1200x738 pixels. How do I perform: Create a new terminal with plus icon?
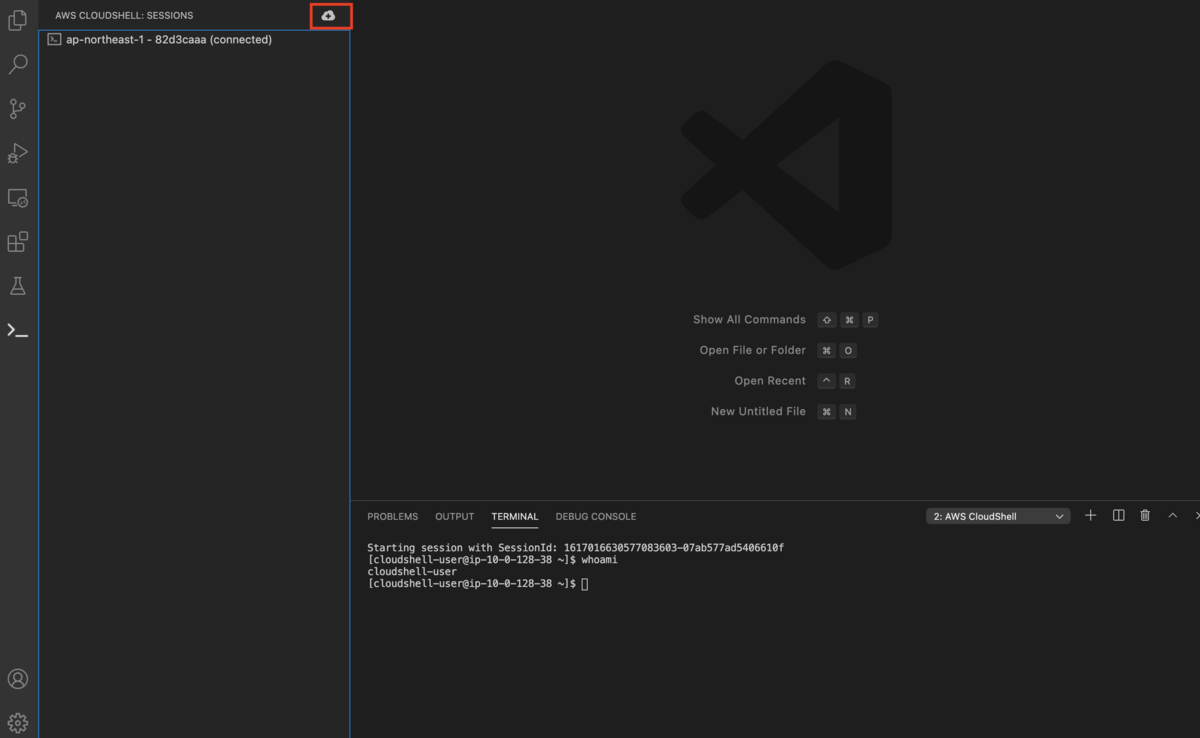click(1091, 516)
